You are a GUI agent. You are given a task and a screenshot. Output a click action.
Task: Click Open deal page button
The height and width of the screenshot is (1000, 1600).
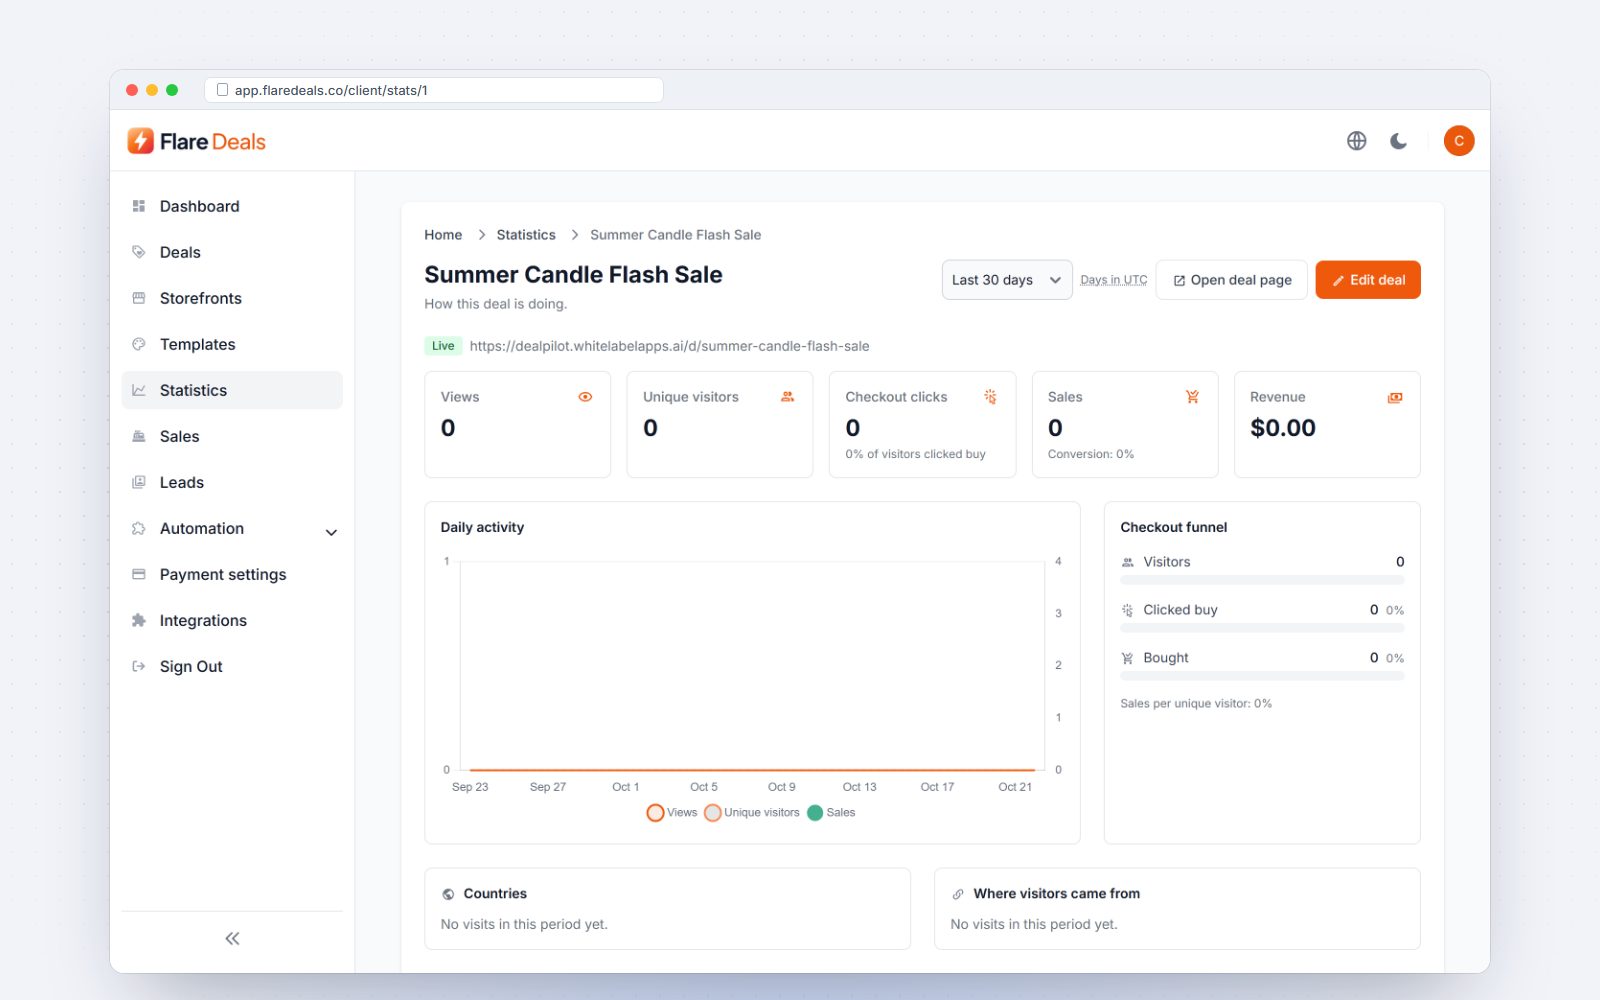[x=1232, y=280]
